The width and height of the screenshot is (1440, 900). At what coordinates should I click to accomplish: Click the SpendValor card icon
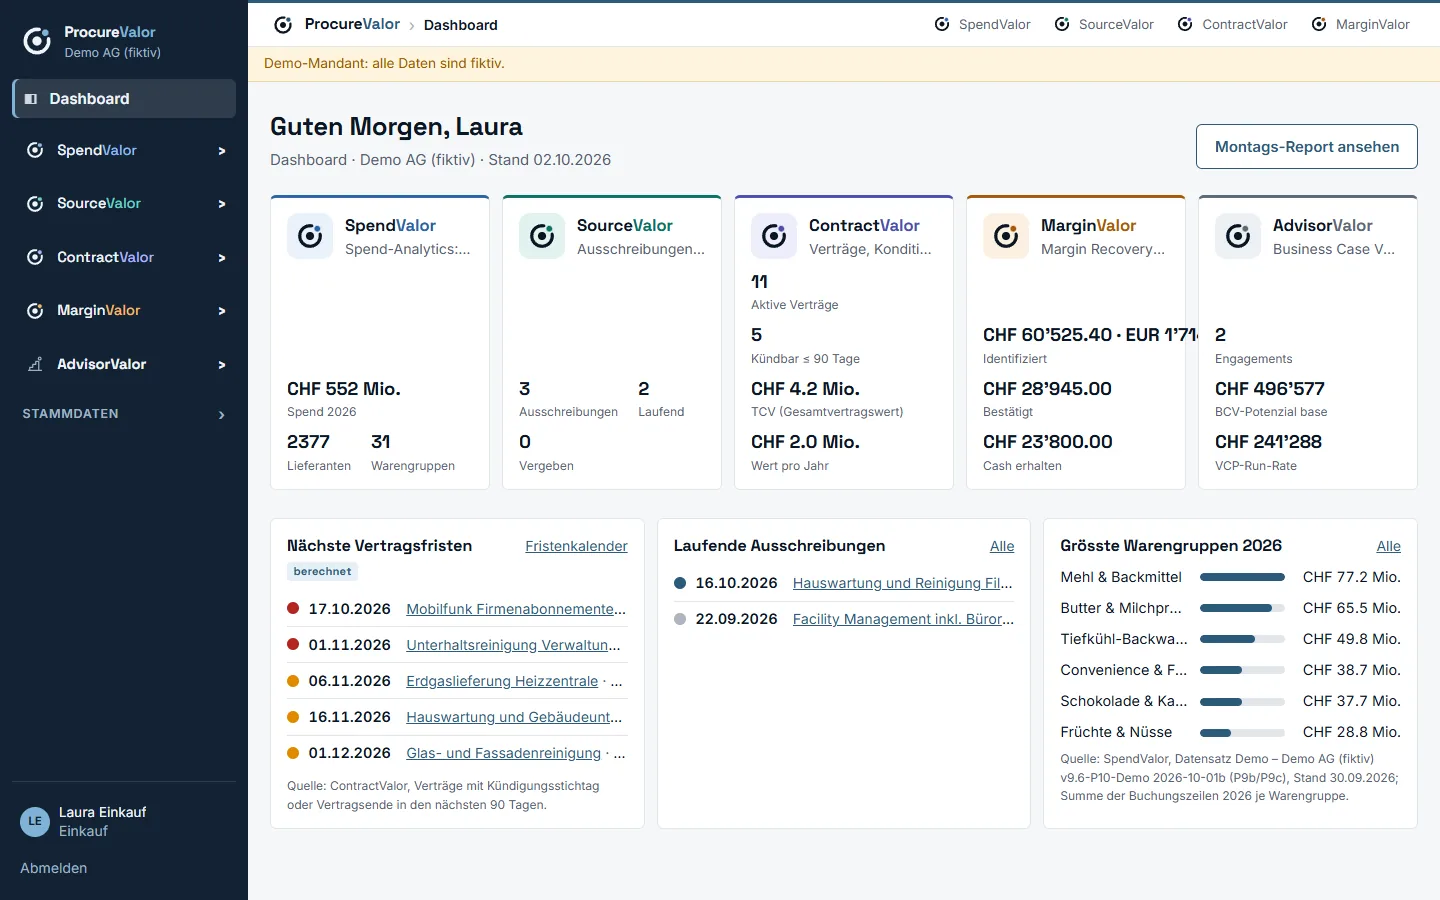tap(310, 236)
